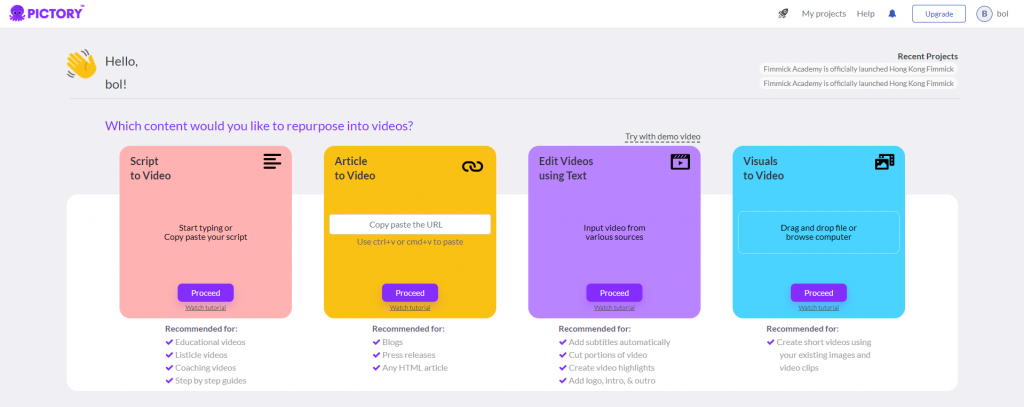Click Add logo, intro, & outro item
Image resolution: width=1024 pixels, height=407 pixels.
[x=607, y=380]
